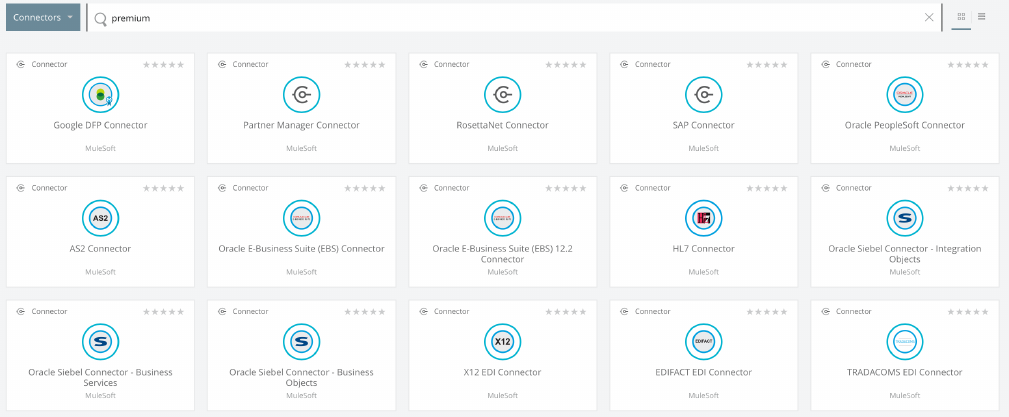The height and width of the screenshot is (417, 1009).
Task: Rate the HL7 Connector stars
Action: click(767, 188)
